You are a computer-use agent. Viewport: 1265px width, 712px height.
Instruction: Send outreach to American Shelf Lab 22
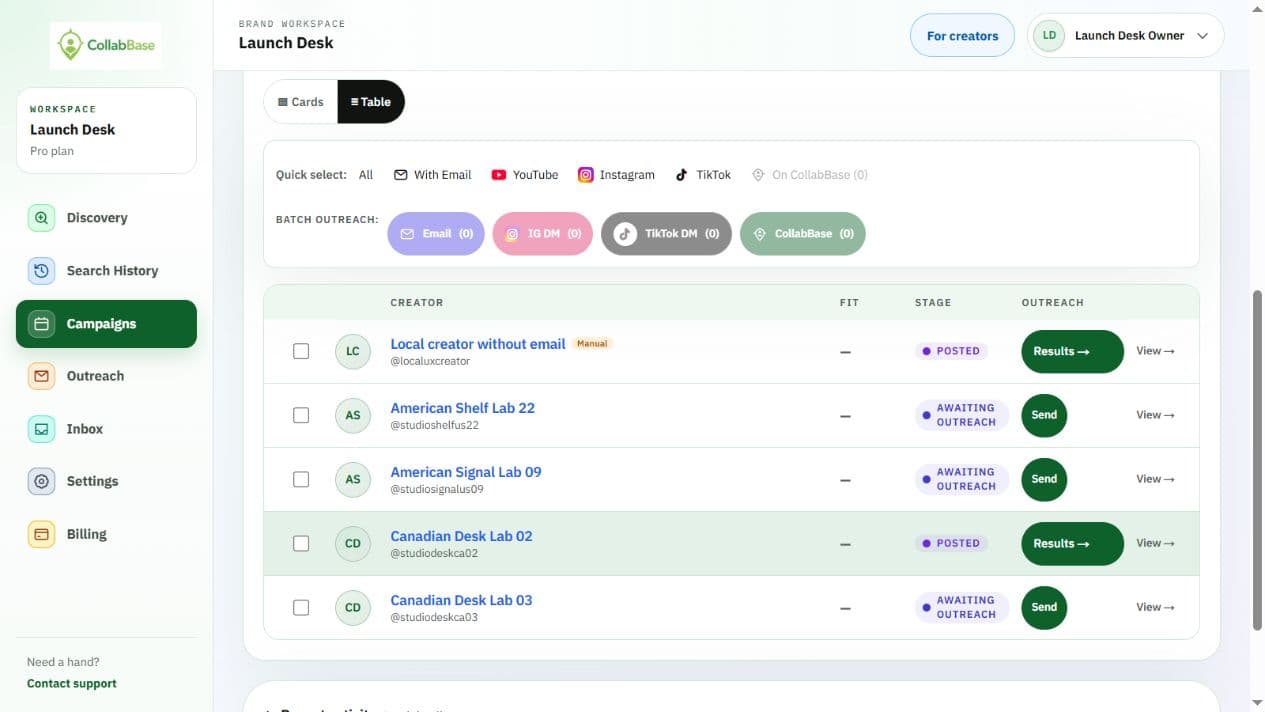pyautogui.click(x=1044, y=415)
